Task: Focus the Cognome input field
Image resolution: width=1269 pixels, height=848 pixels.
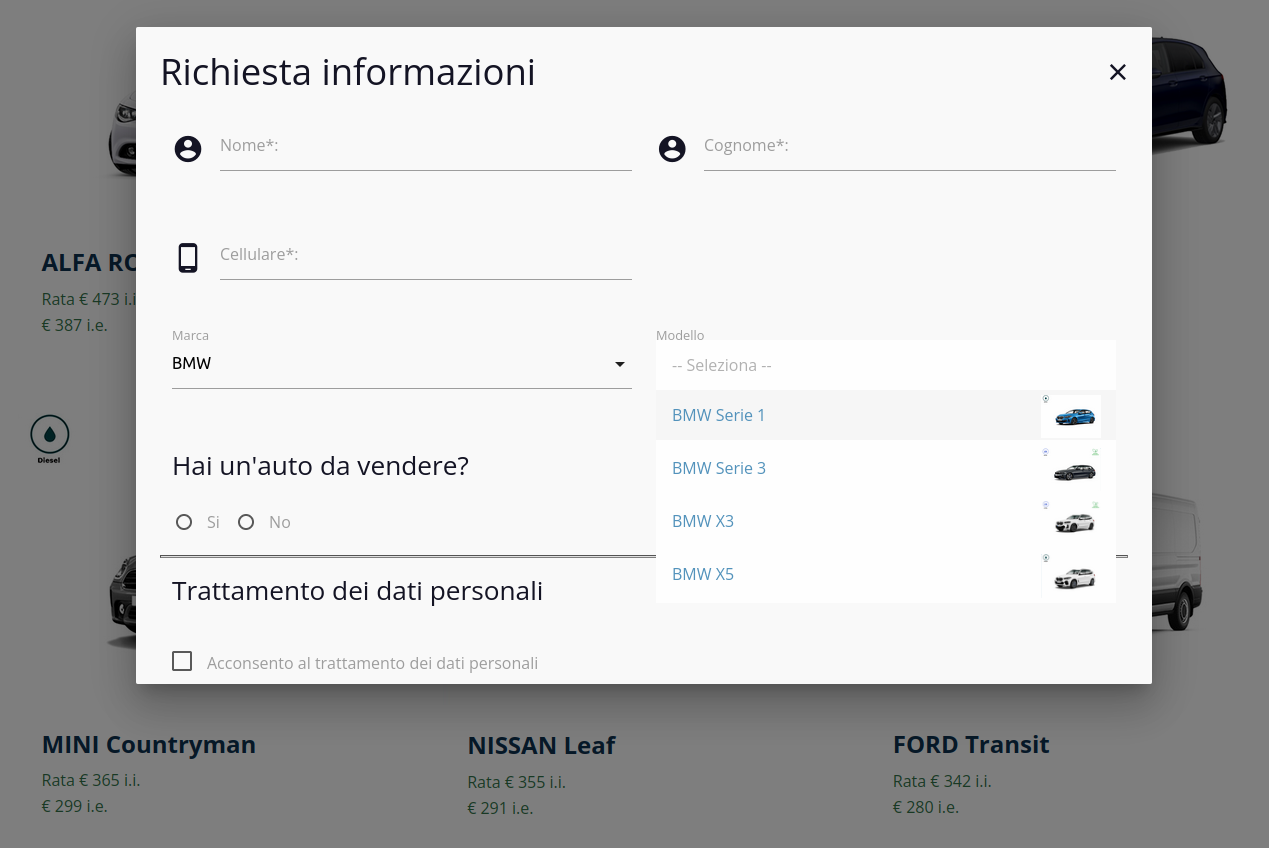Action: pyautogui.click(x=910, y=146)
